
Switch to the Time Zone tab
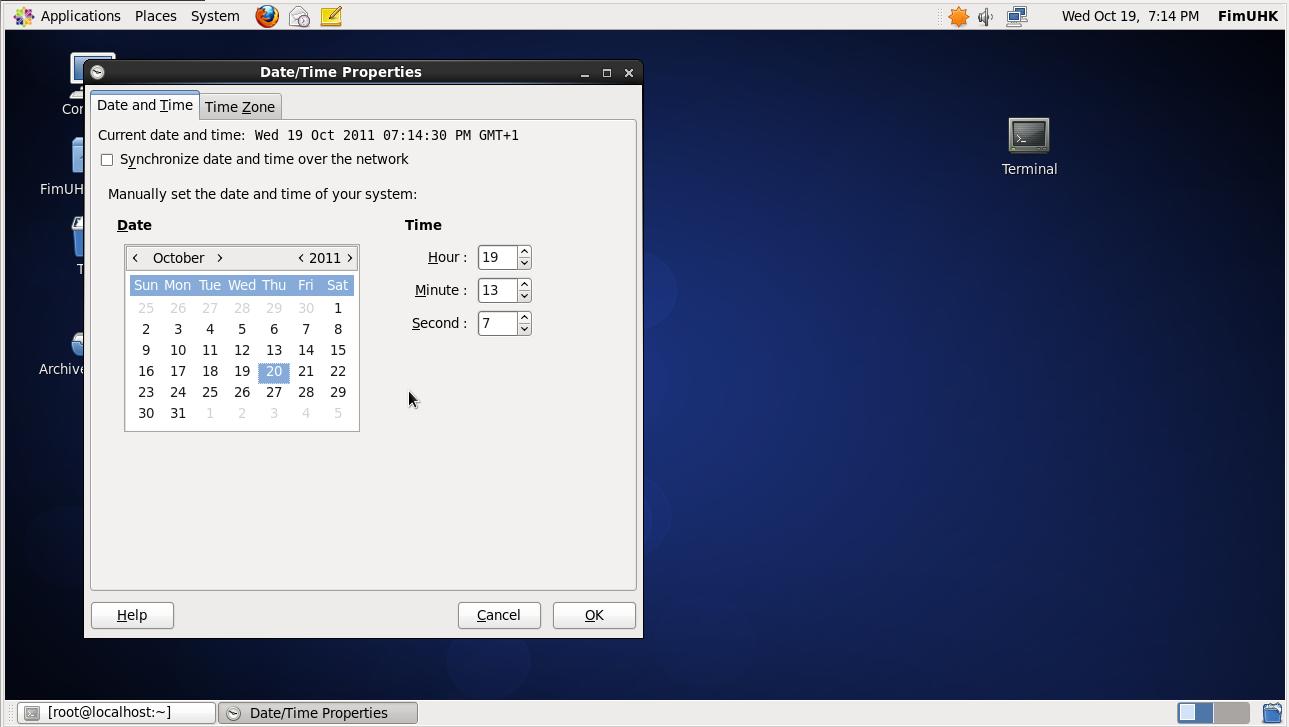pyautogui.click(x=240, y=107)
